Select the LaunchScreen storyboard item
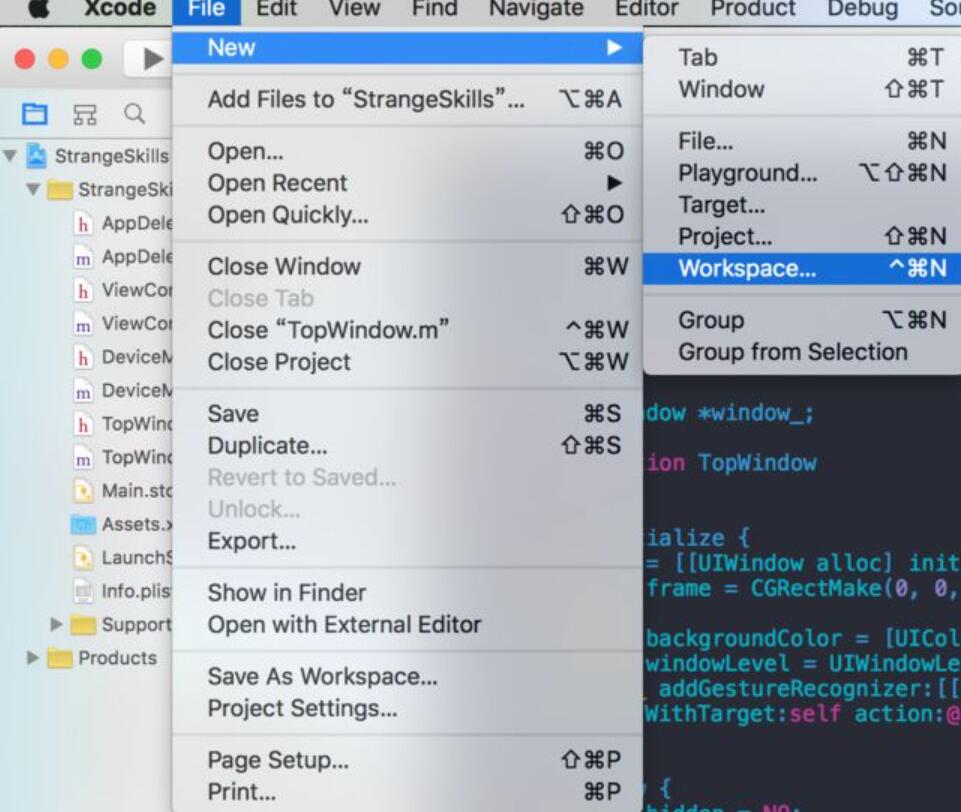961x812 pixels. [x=137, y=557]
